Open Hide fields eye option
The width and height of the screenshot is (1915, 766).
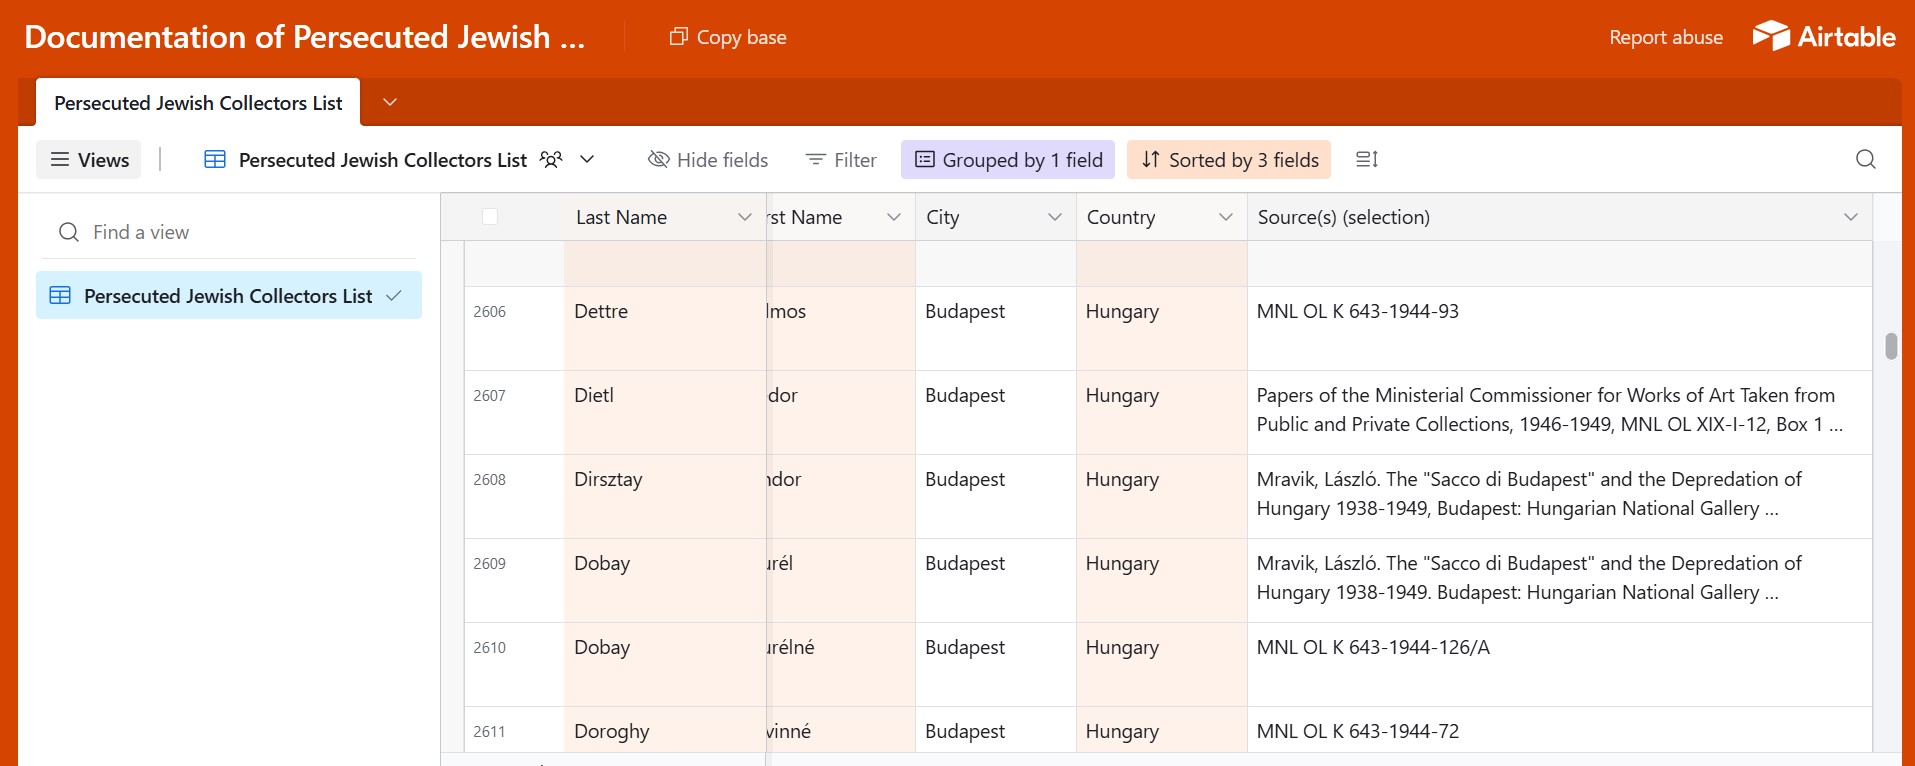coord(708,160)
